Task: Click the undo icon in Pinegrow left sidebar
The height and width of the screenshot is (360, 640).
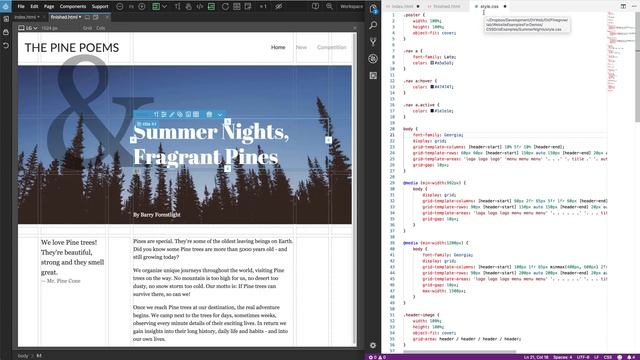Action: point(6,45)
